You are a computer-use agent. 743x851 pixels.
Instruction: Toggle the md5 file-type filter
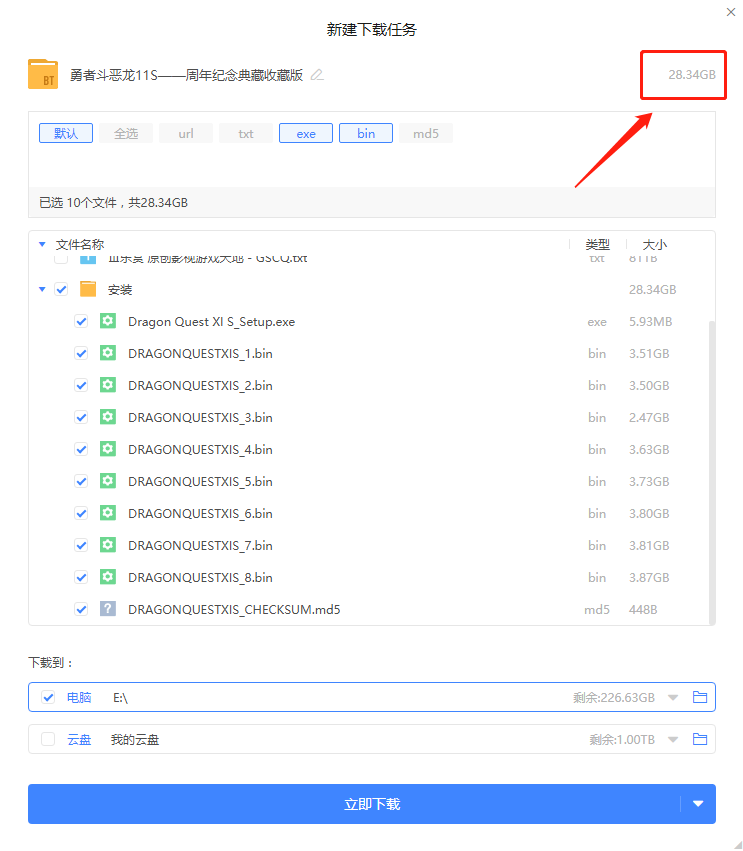coord(426,134)
